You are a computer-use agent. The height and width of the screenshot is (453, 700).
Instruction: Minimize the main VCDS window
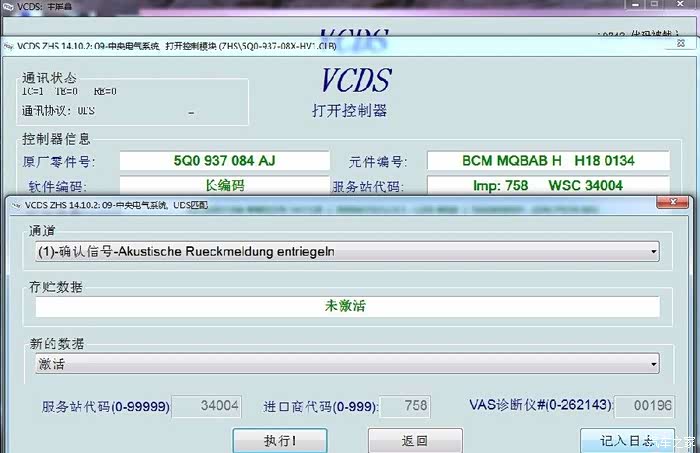(x=636, y=4)
